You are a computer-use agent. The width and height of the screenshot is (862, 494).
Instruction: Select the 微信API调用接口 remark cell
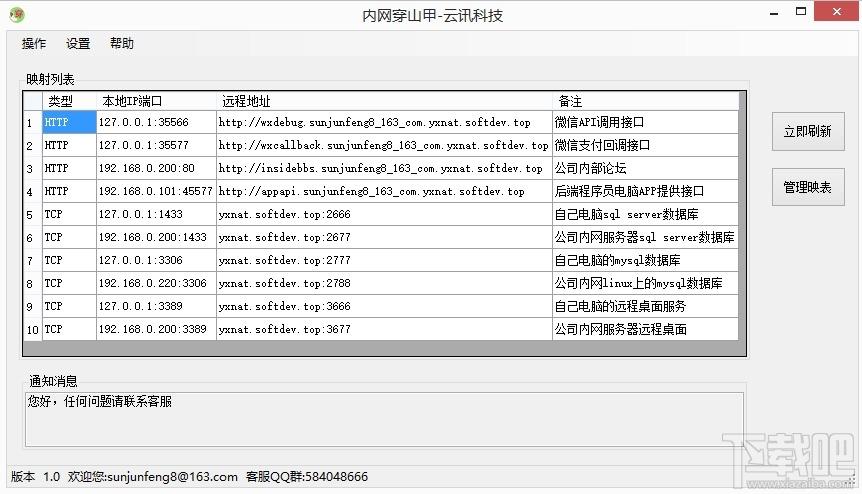click(645, 122)
